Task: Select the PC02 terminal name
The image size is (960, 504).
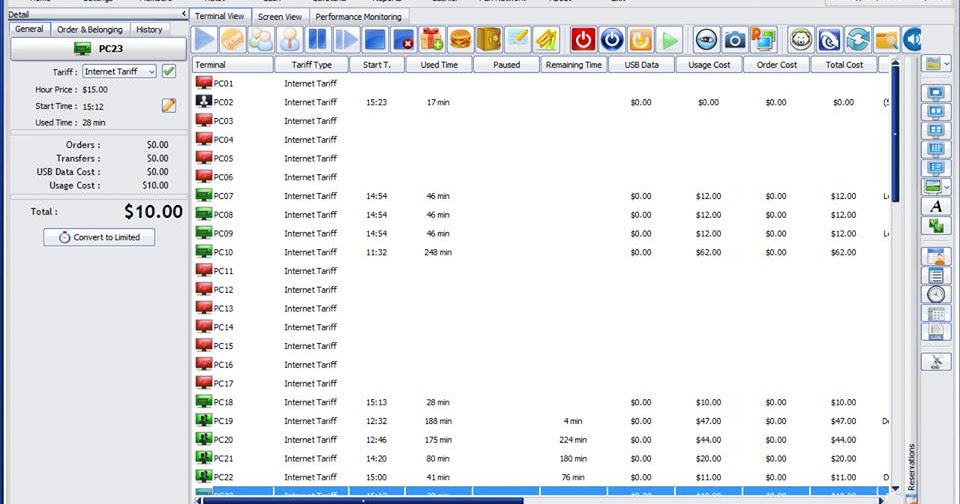Action: coord(223,102)
